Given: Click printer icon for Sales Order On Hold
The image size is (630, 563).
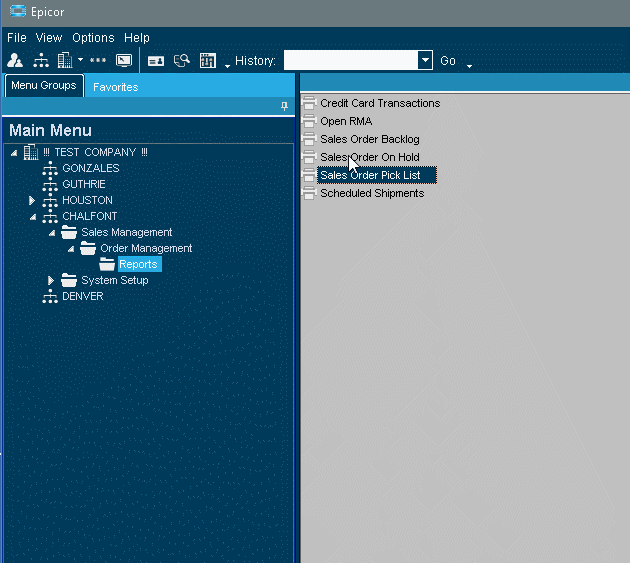Looking at the screenshot, I should 309,157.
